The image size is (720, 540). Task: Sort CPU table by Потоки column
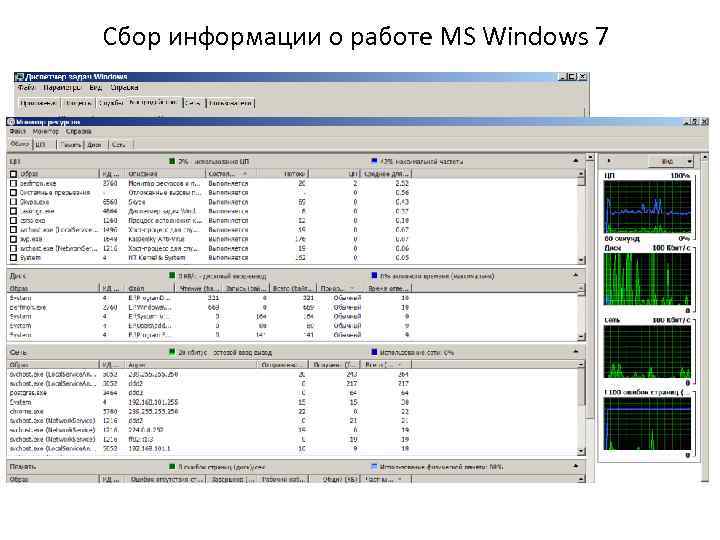pos(282,174)
